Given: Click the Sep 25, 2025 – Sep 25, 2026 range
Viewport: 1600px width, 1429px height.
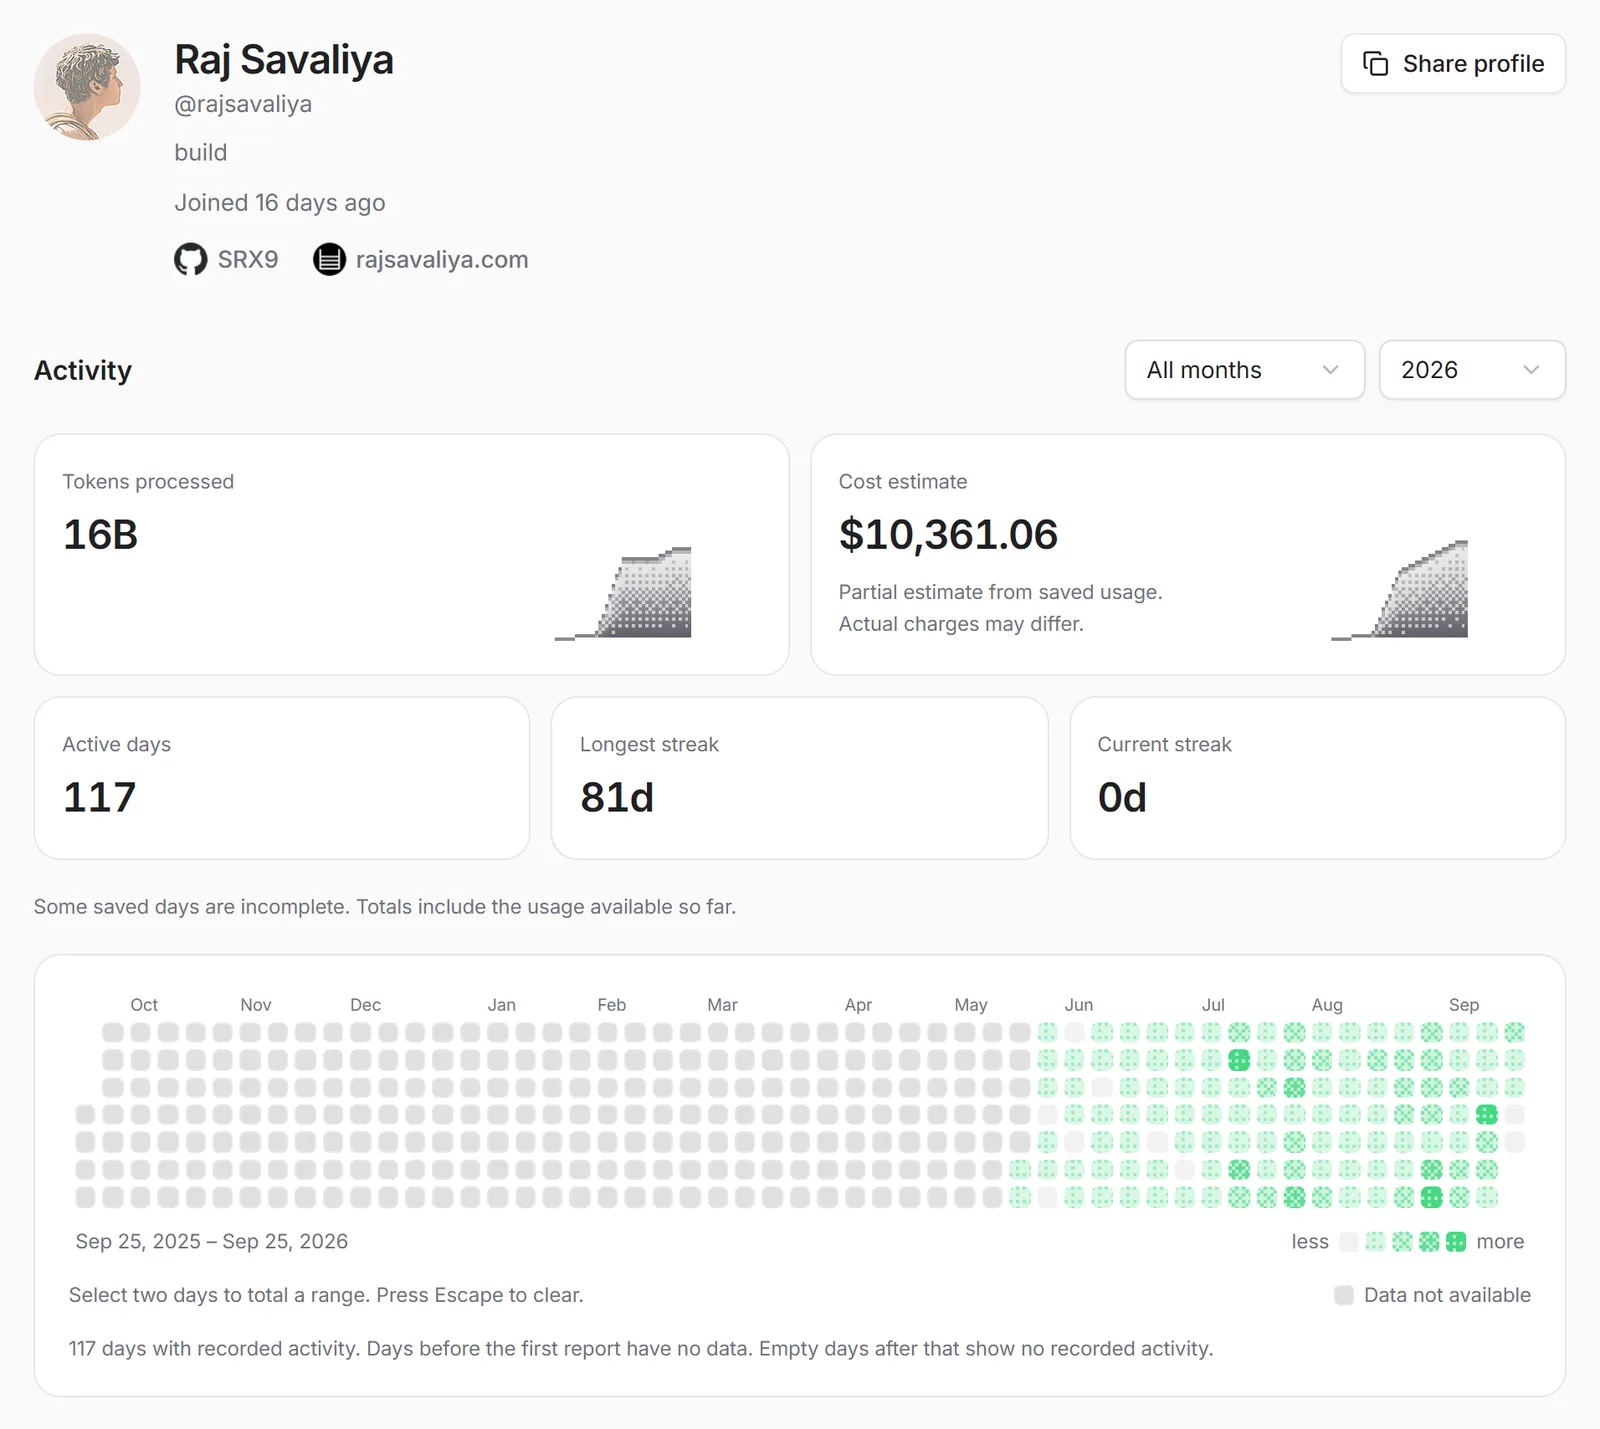Looking at the screenshot, I should pos(212,1242).
